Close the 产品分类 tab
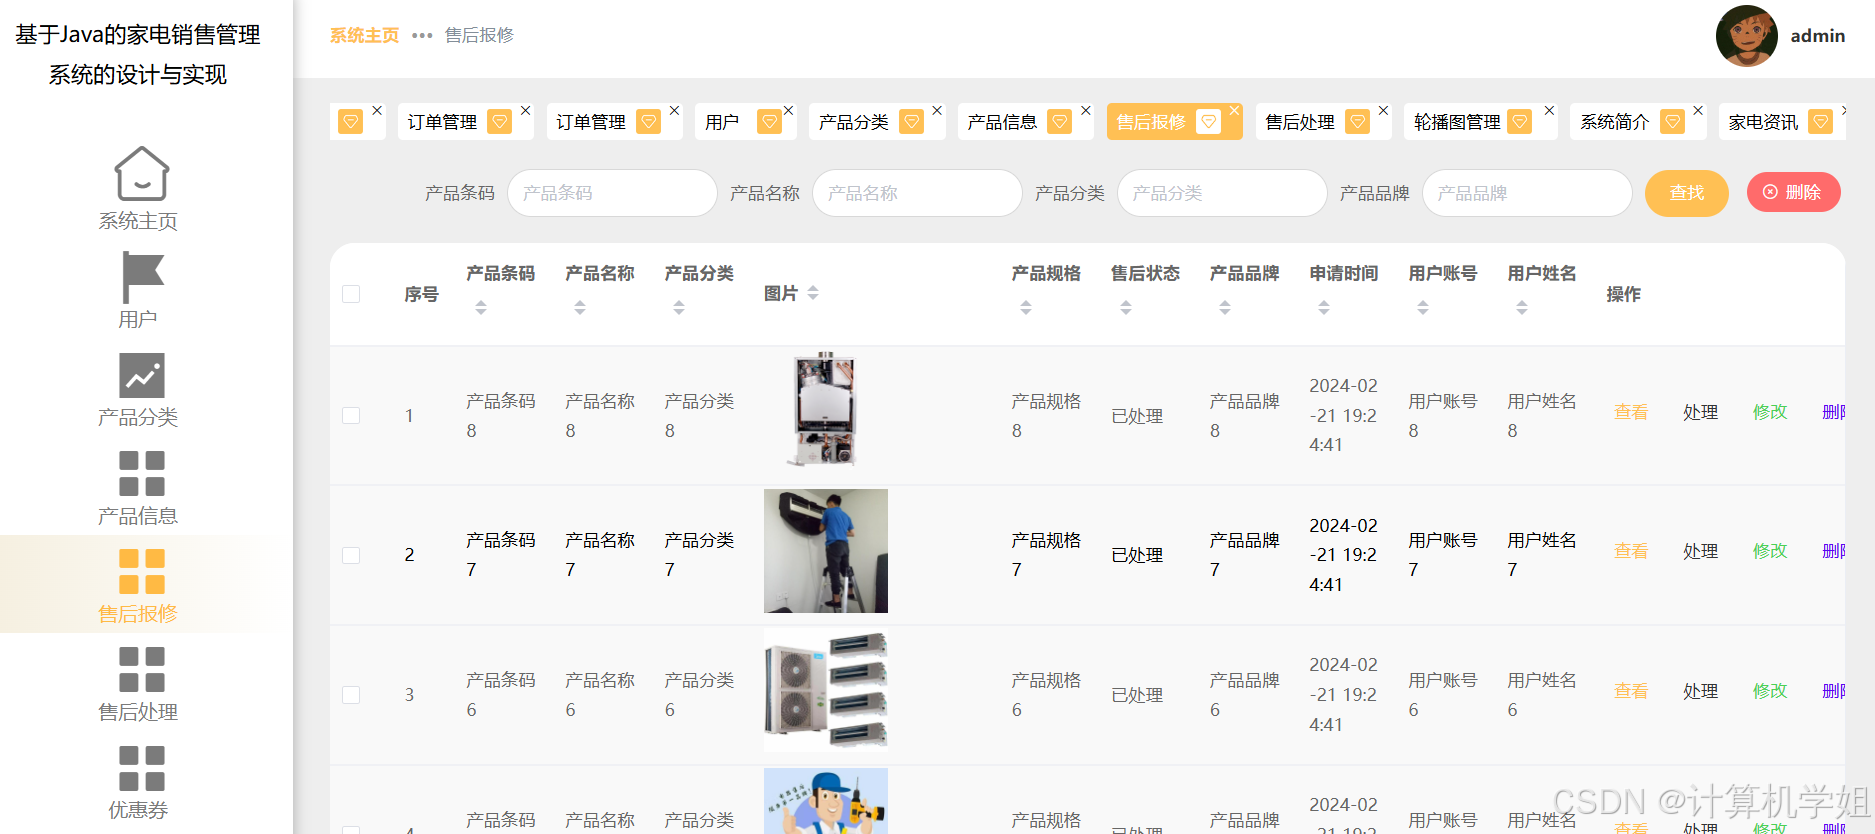This screenshot has height=834, width=1875. pos(937,110)
